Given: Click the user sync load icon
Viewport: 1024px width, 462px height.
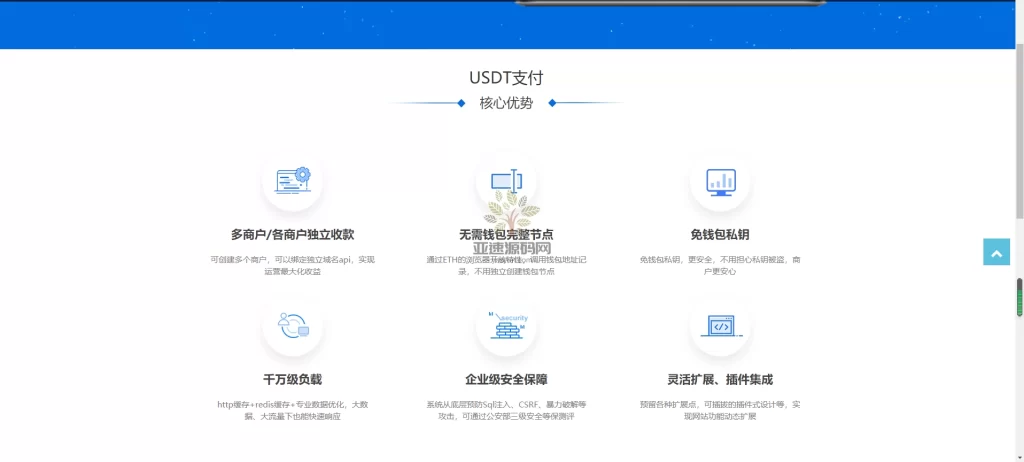Looking at the screenshot, I should point(293,325).
